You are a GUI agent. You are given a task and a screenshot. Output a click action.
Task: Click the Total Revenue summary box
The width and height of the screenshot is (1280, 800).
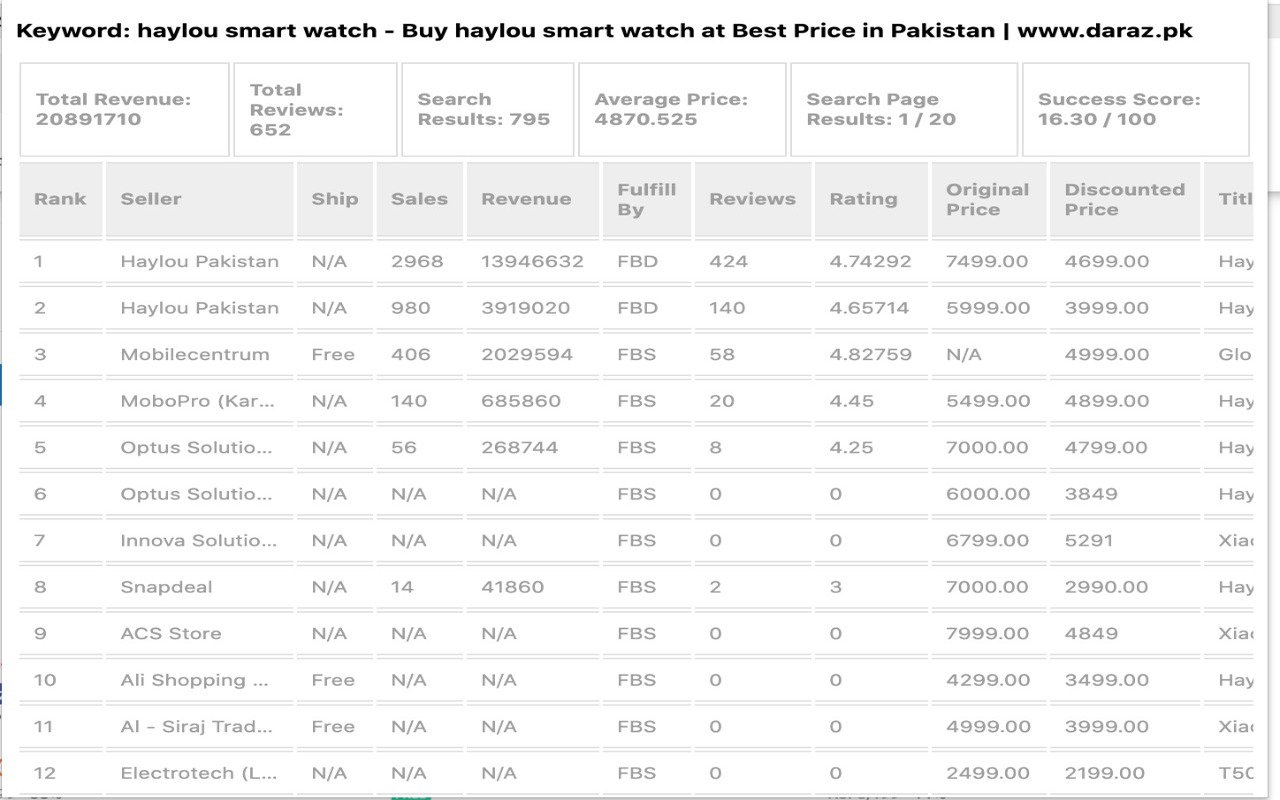[125, 109]
